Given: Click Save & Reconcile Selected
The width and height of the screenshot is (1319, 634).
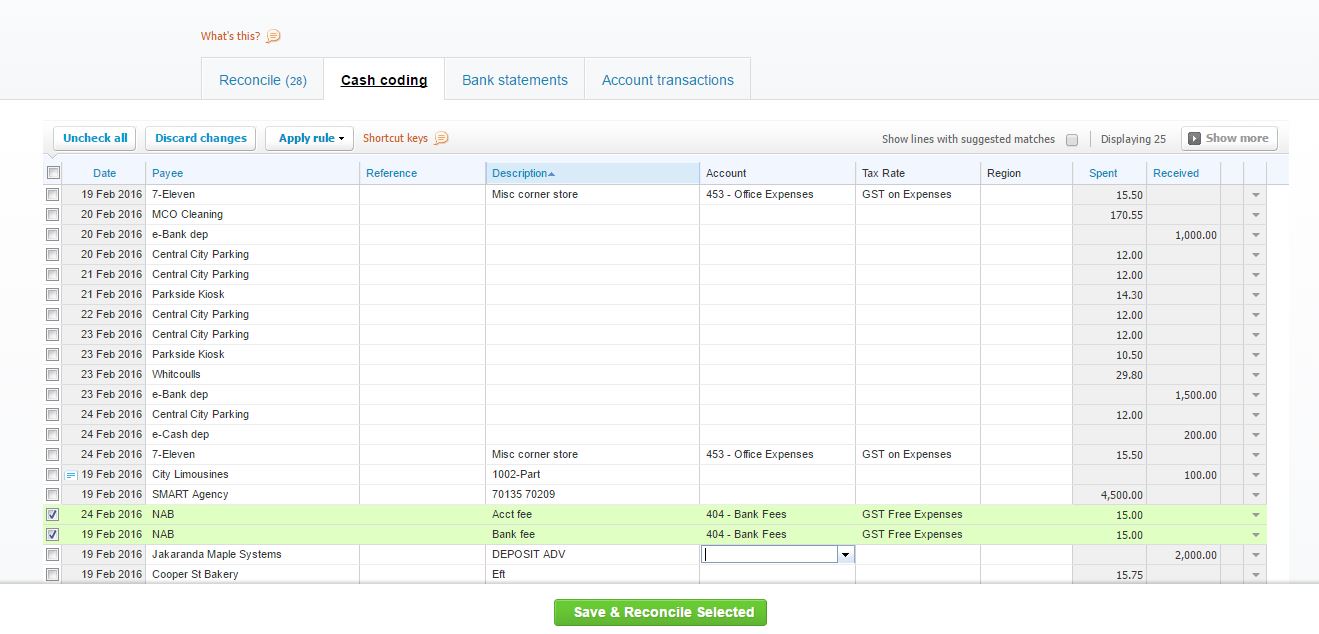Looking at the screenshot, I should (660, 612).
